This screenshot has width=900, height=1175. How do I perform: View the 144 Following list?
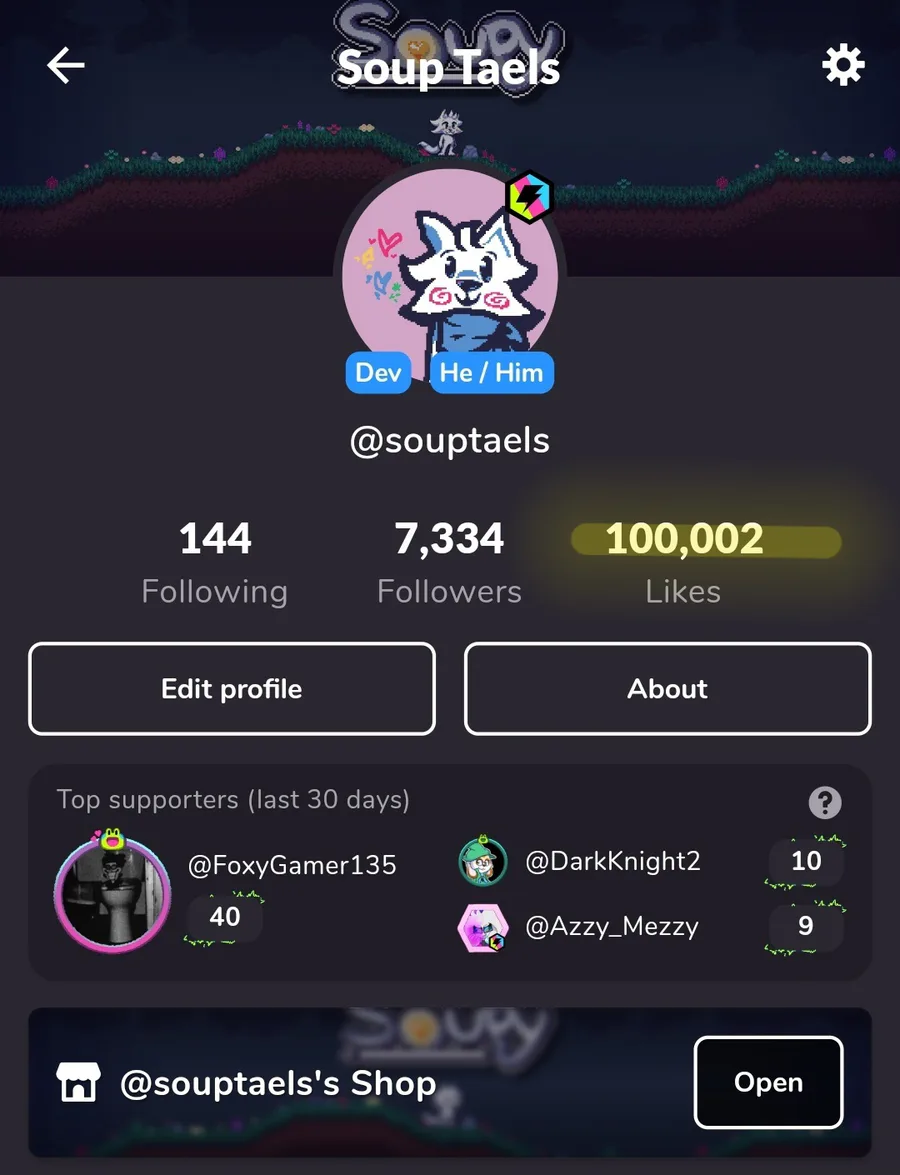215,563
